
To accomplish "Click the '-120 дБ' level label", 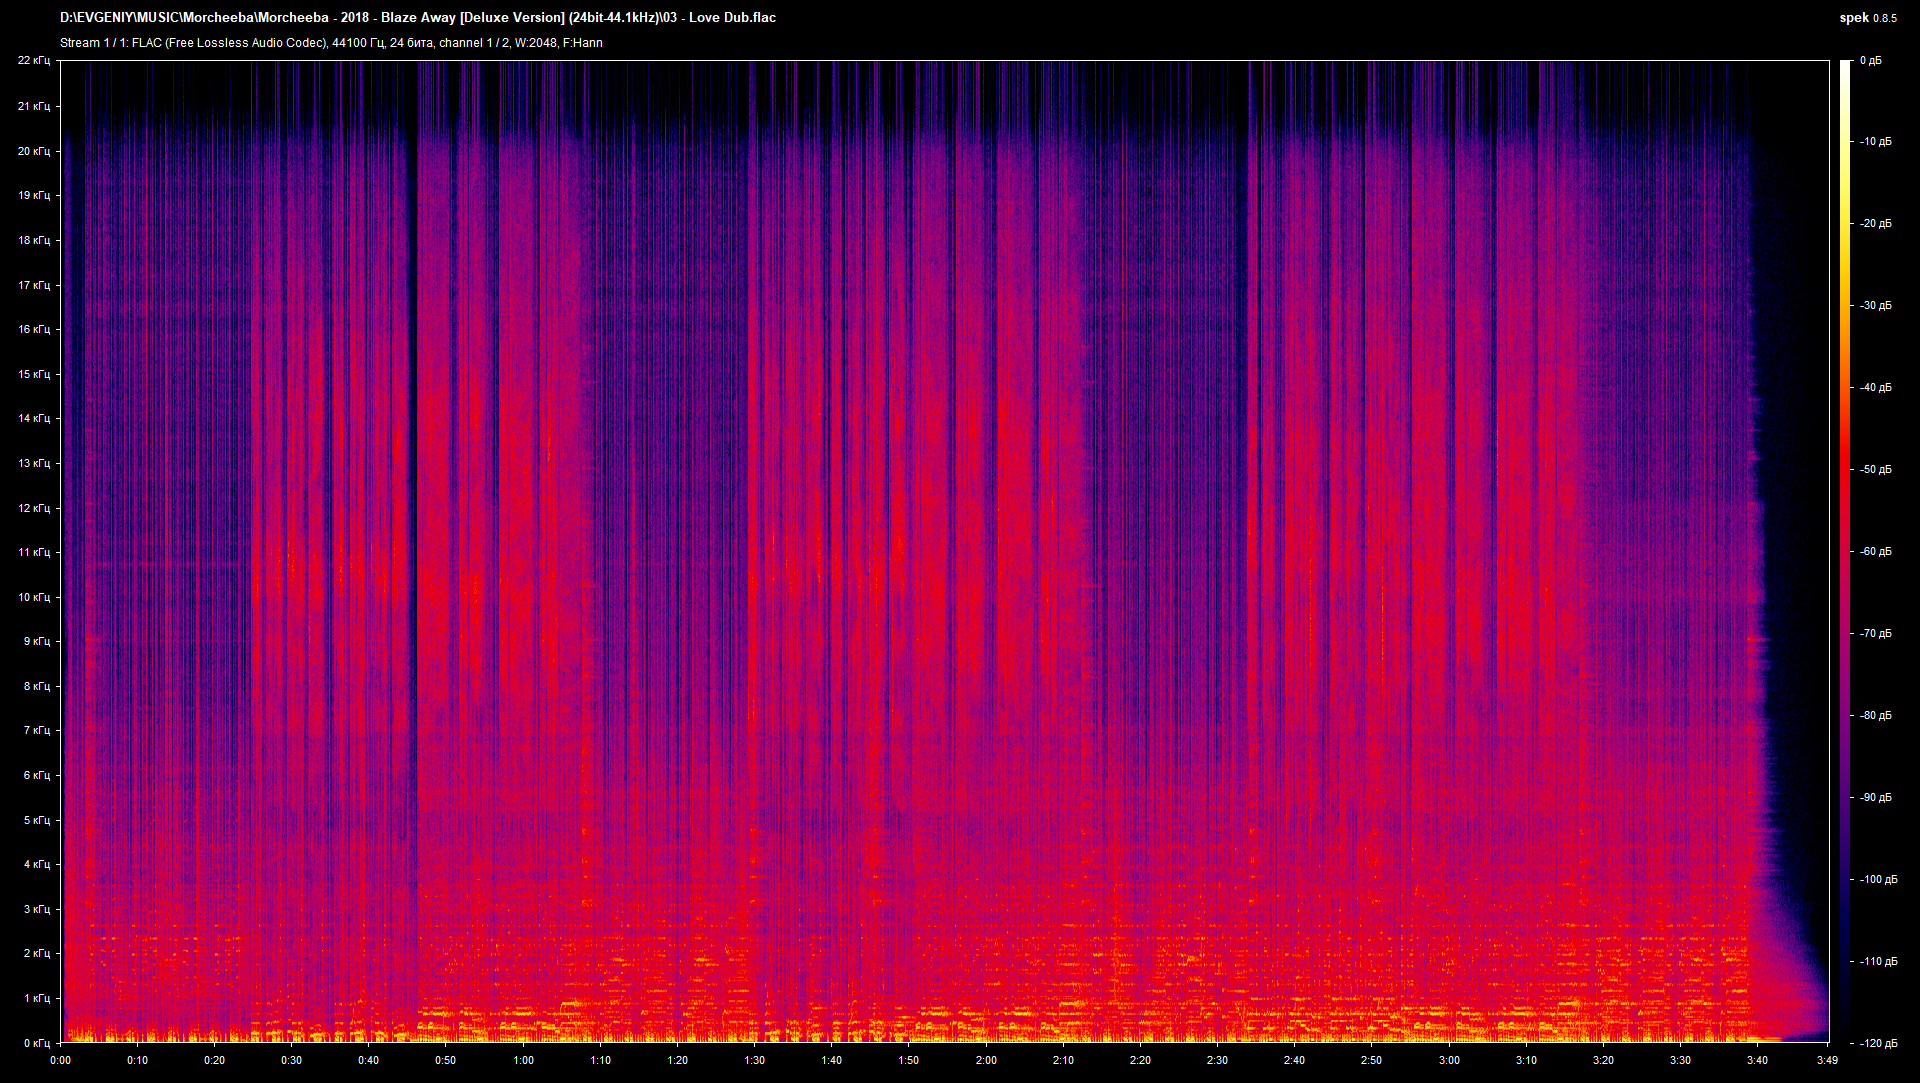I will 1879,1043.
